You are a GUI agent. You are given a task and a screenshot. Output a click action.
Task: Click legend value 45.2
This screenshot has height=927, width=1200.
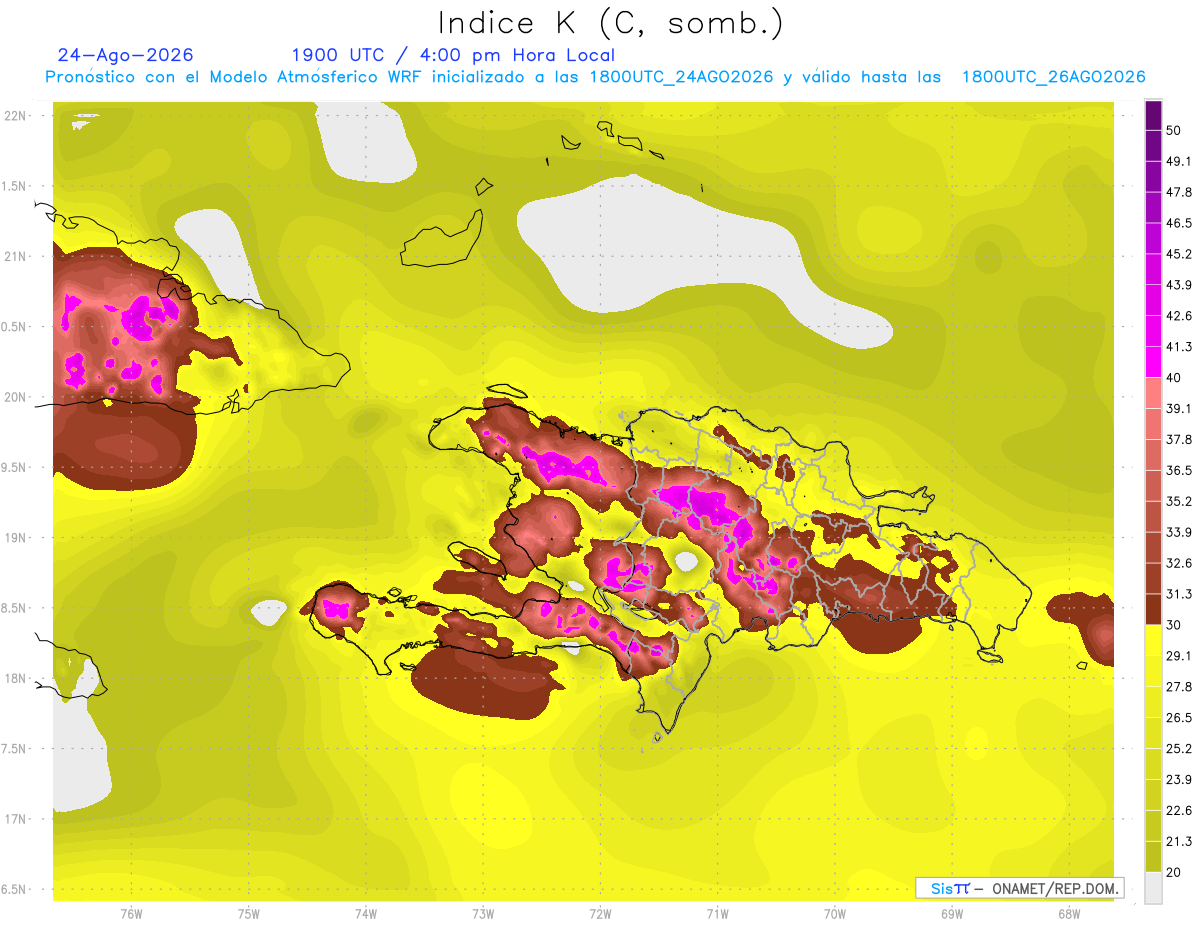point(1179,254)
